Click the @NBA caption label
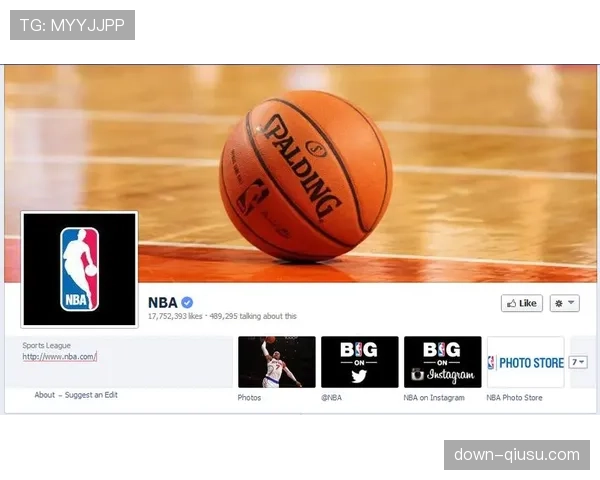This screenshot has width=600, height=480. (x=331, y=398)
